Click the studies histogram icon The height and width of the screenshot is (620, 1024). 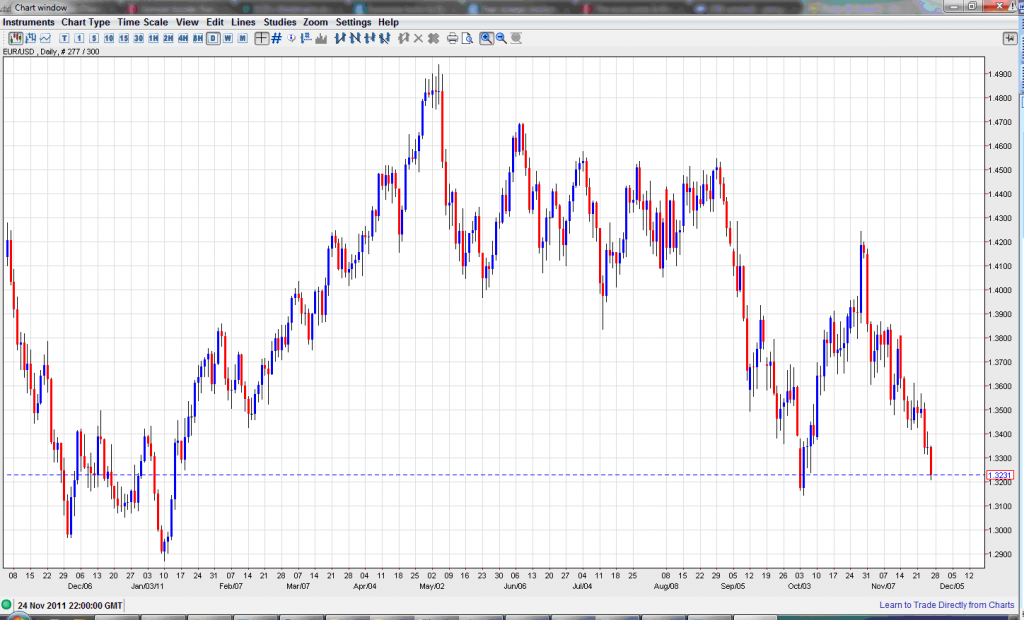coord(321,39)
